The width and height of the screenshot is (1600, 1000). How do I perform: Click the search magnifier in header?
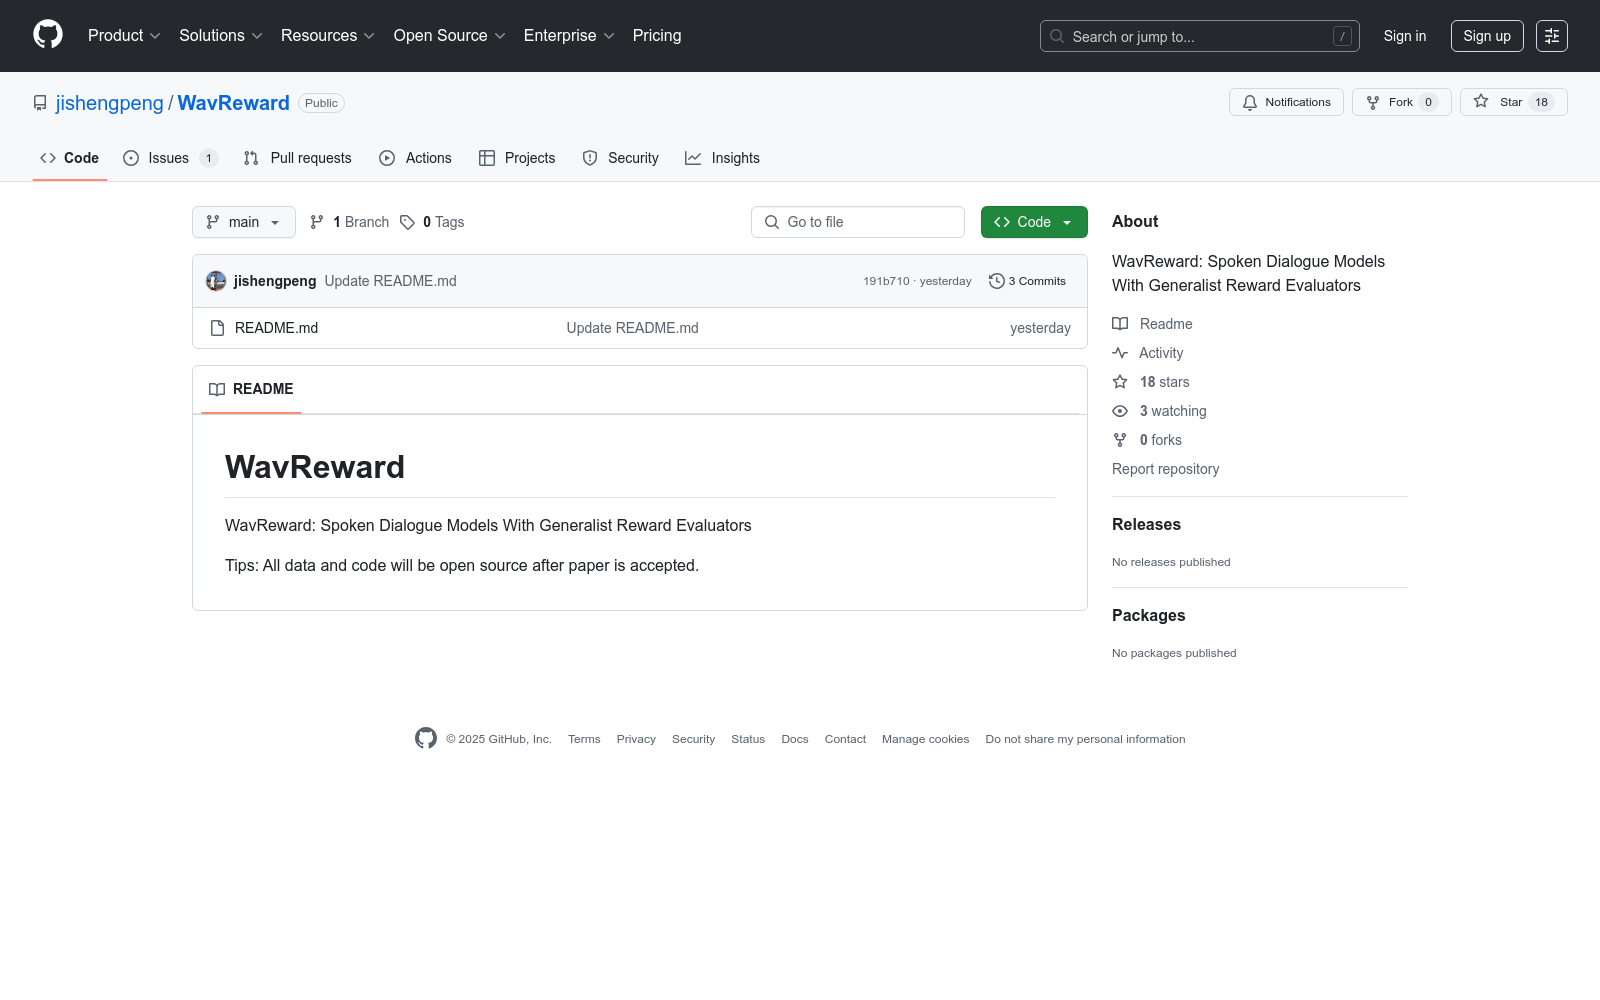tap(1057, 36)
